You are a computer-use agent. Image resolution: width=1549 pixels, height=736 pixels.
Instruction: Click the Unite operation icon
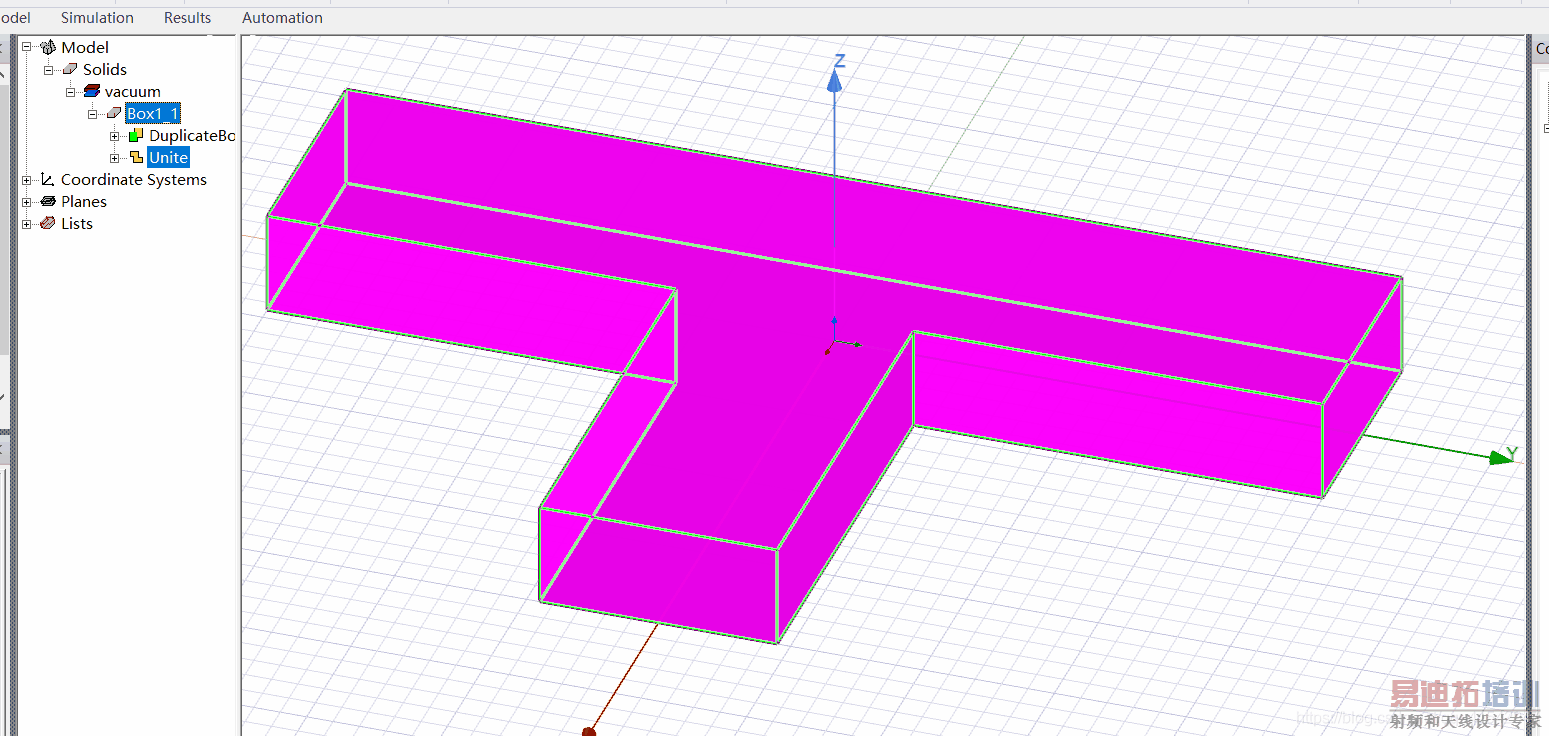coord(136,157)
